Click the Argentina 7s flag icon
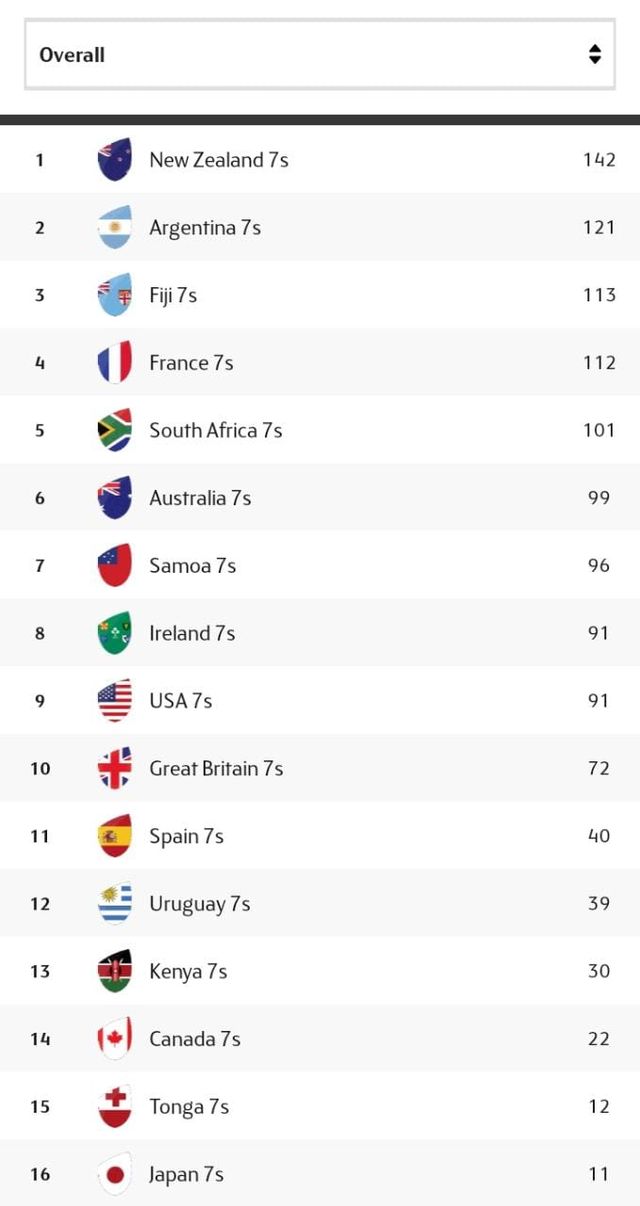The height and width of the screenshot is (1206, 640). pyautogui.click(x=115, y=228)
